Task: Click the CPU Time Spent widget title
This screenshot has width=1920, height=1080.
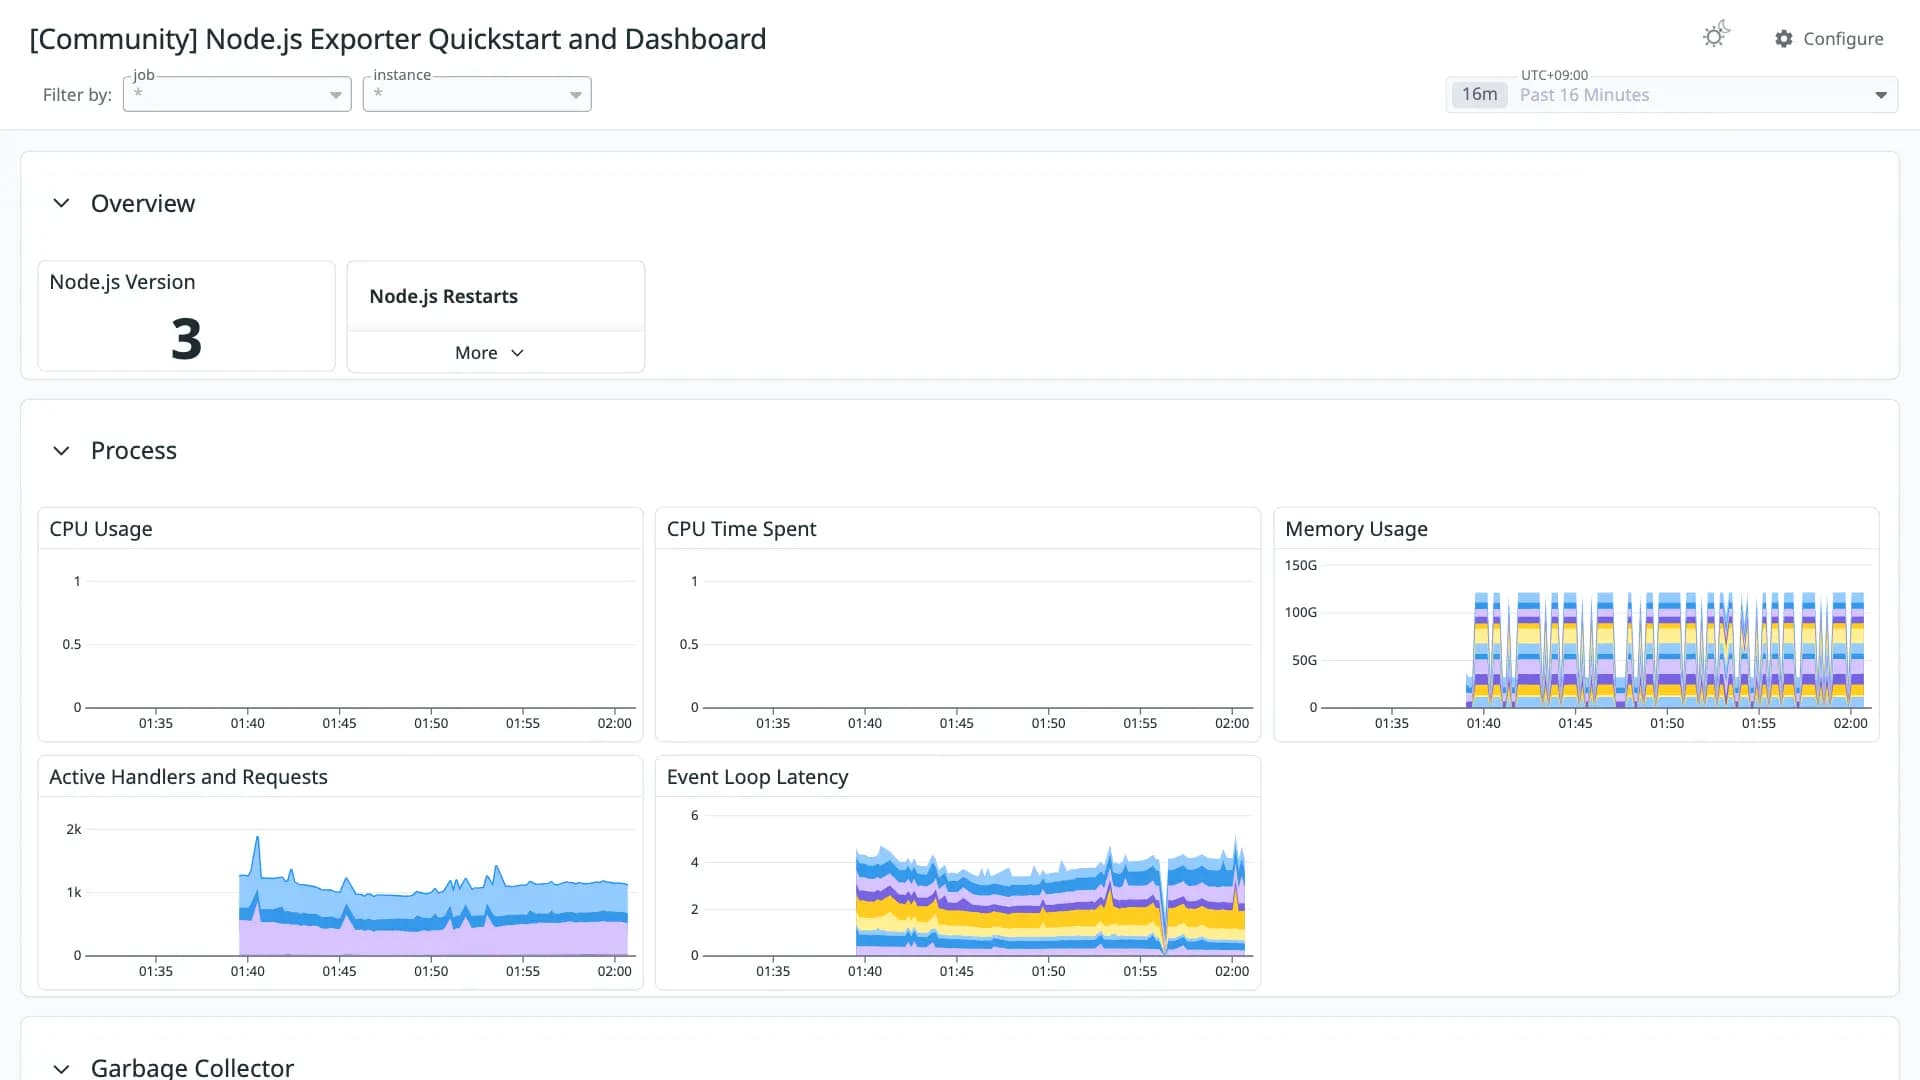Action: 741,529
